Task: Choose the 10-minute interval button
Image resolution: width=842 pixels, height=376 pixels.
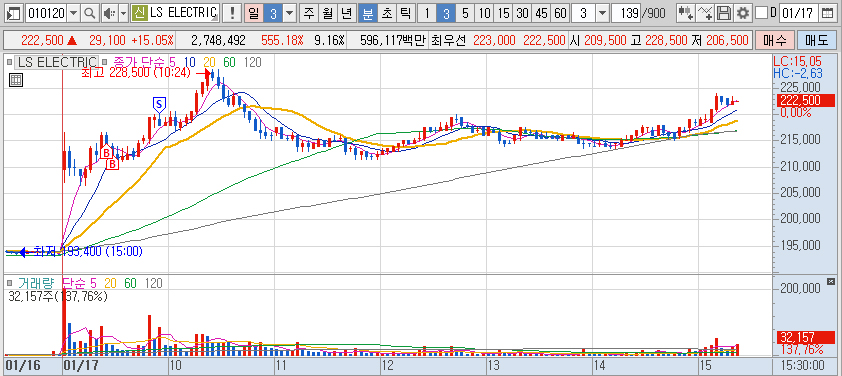Action: click(x=484, y=13)
